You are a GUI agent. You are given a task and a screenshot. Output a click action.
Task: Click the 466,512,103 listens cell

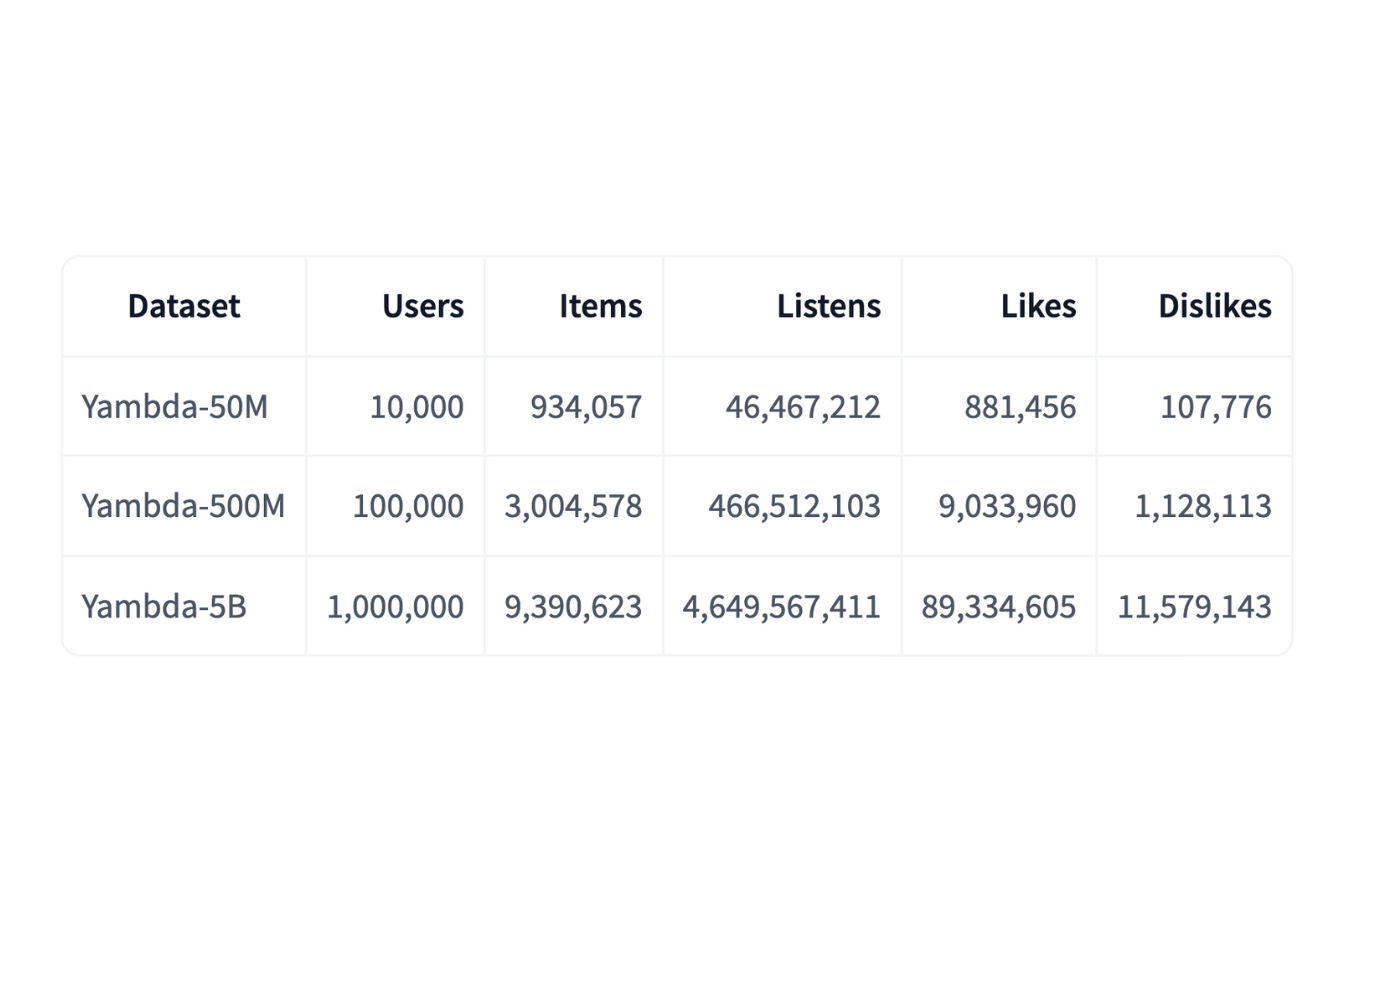(794, 506)
